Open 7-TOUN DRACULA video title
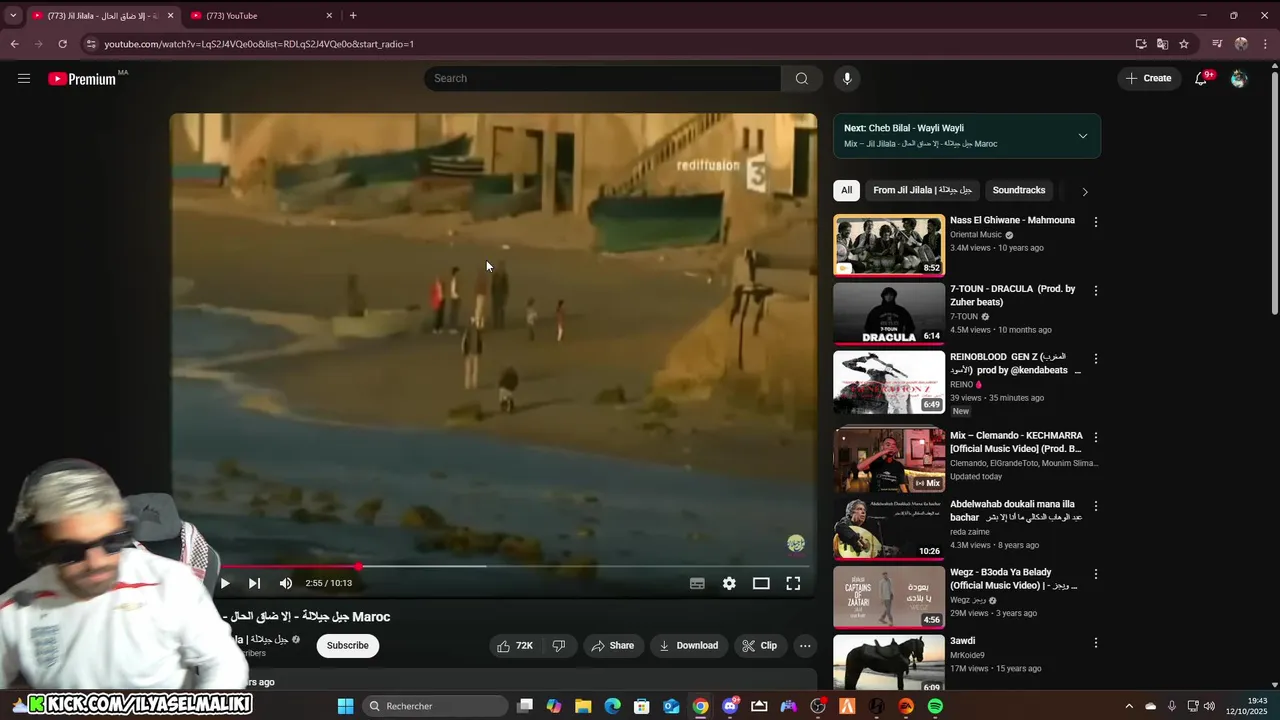1280x720 pixels. click(1012, 295)
